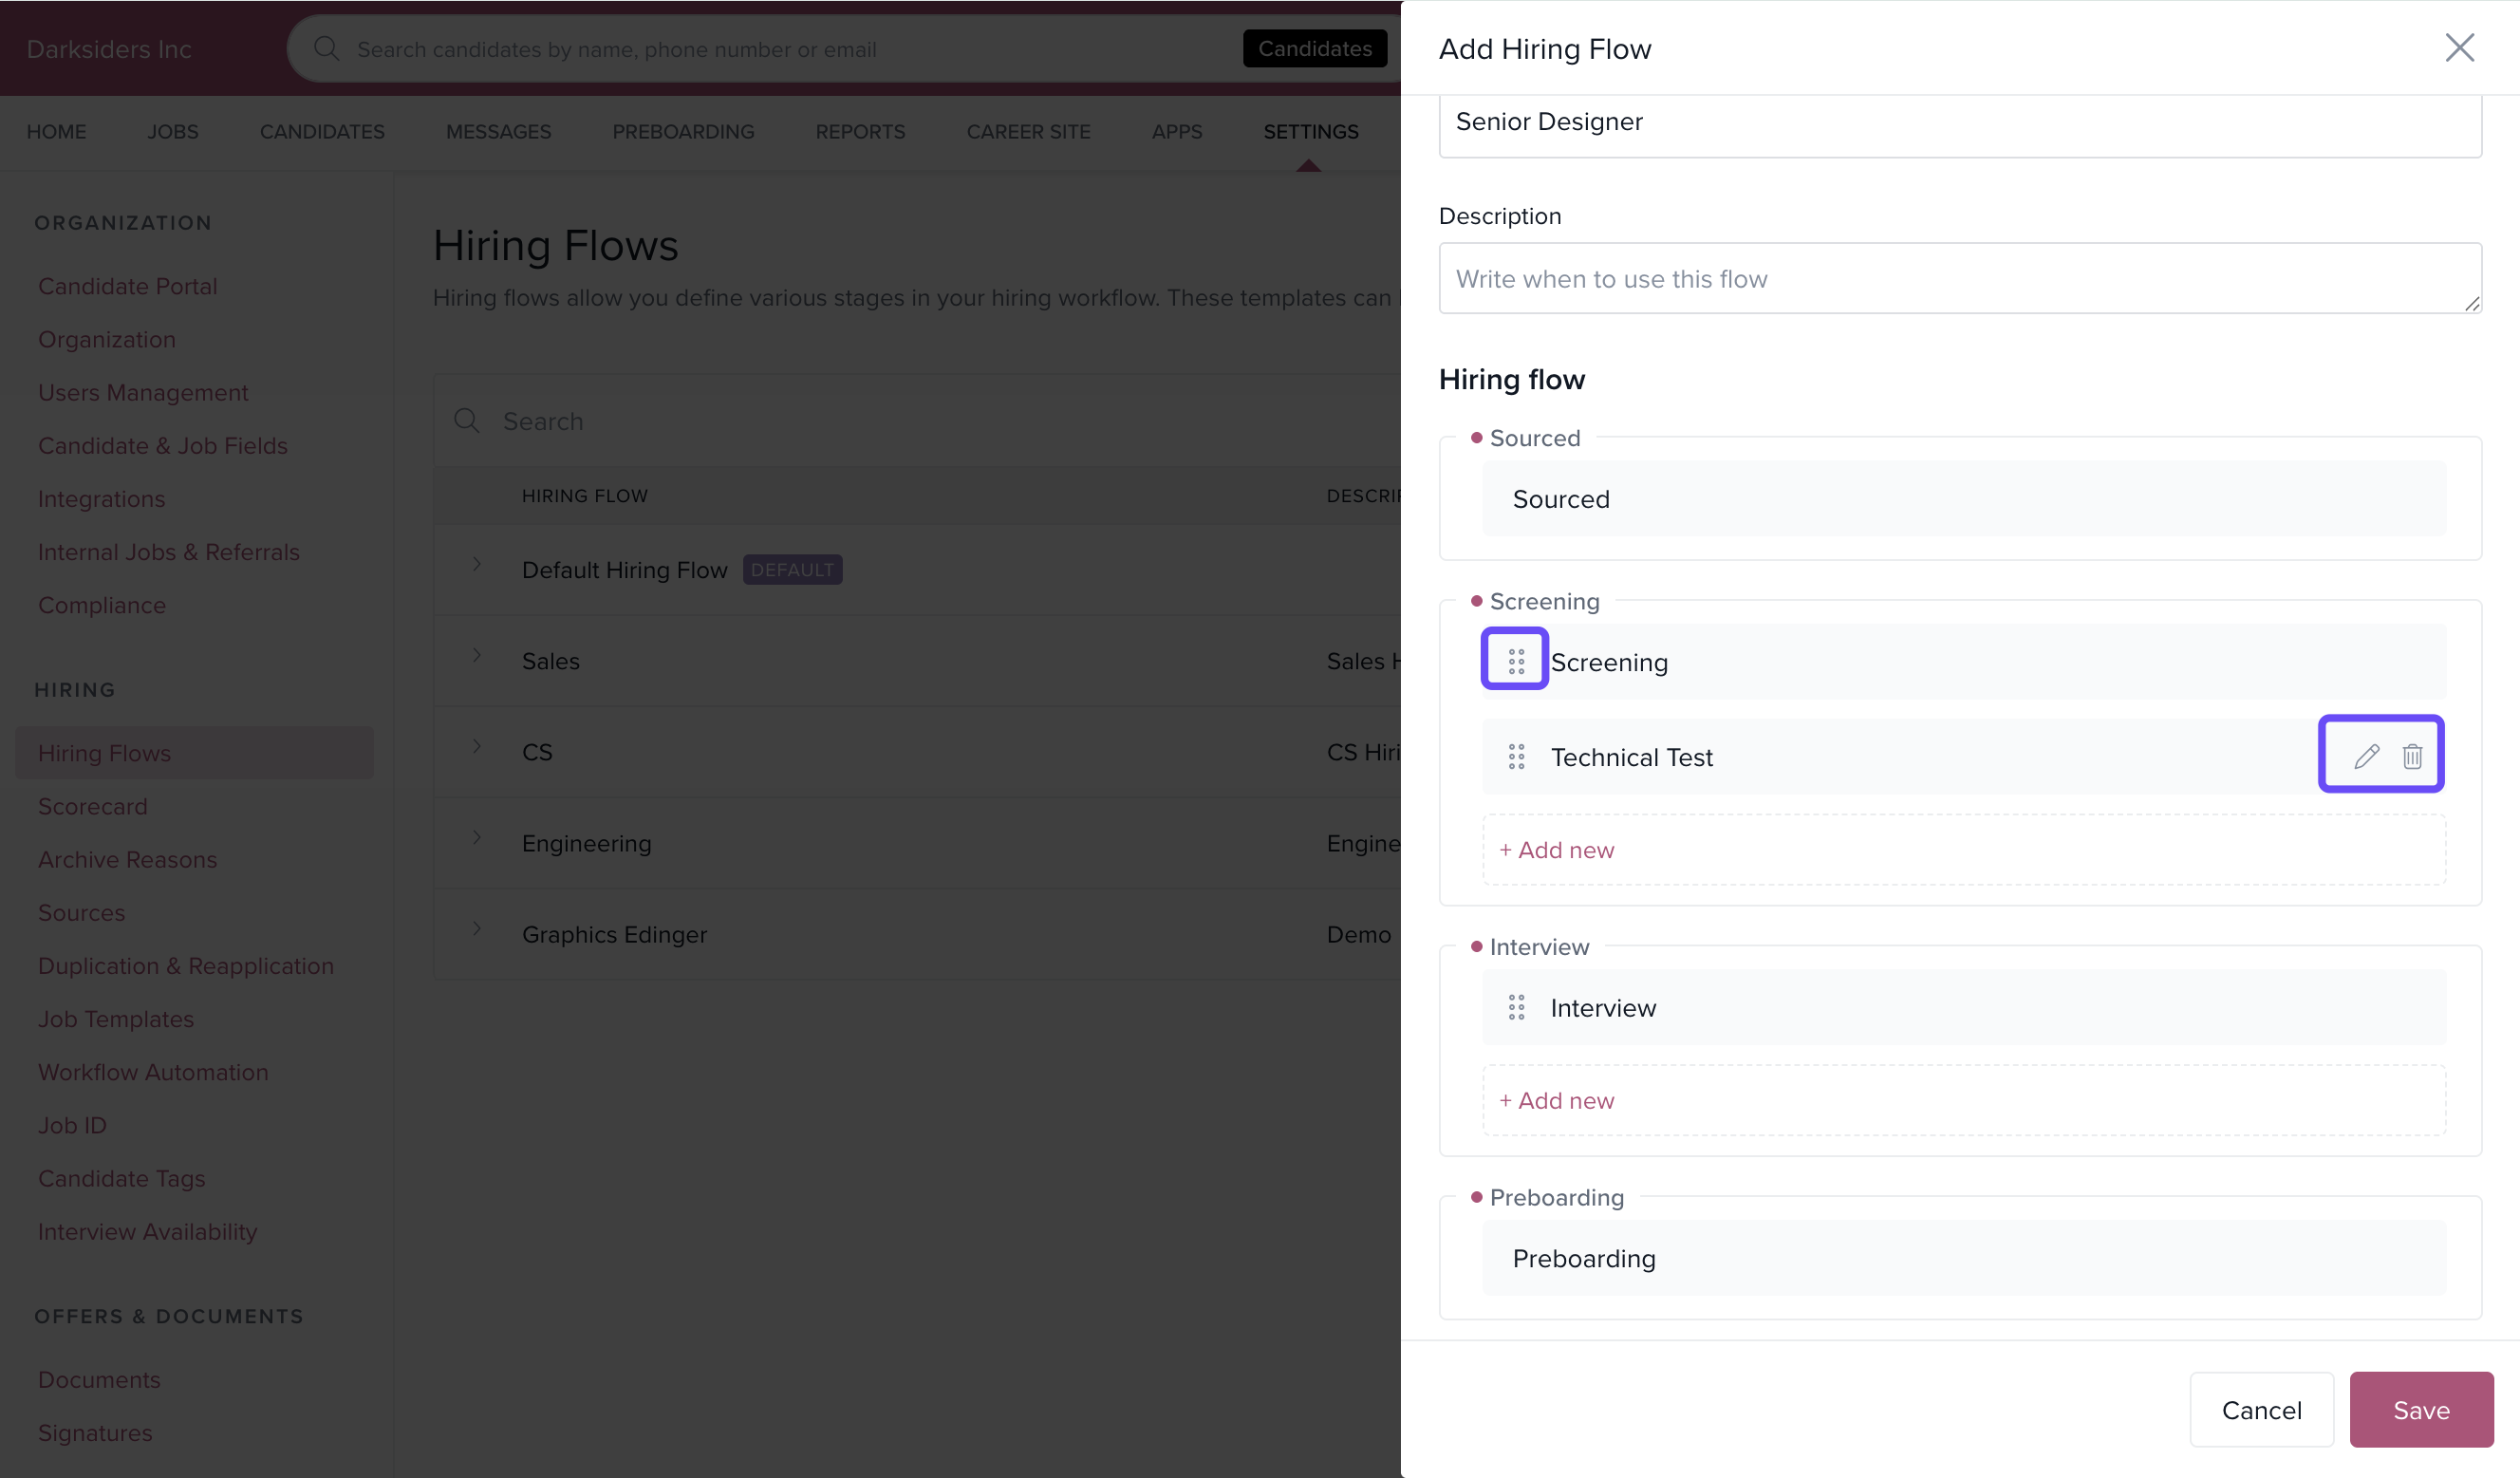The width and height of the screenshot is (2520, 1478).
Task: Open Scorecard settings in the sidebar
Action: point(93,806)
